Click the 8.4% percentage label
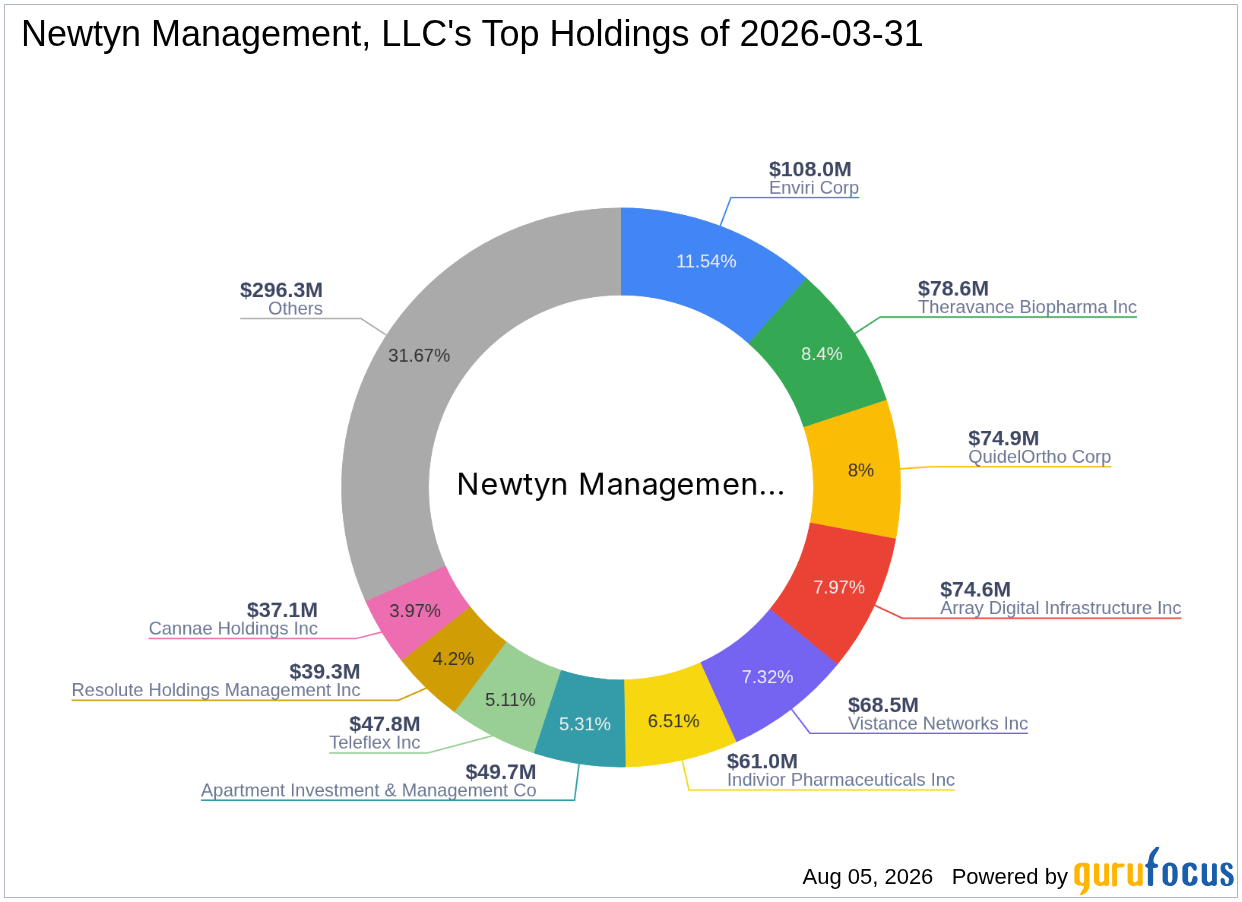1242x902 pixels. (821, 353)
